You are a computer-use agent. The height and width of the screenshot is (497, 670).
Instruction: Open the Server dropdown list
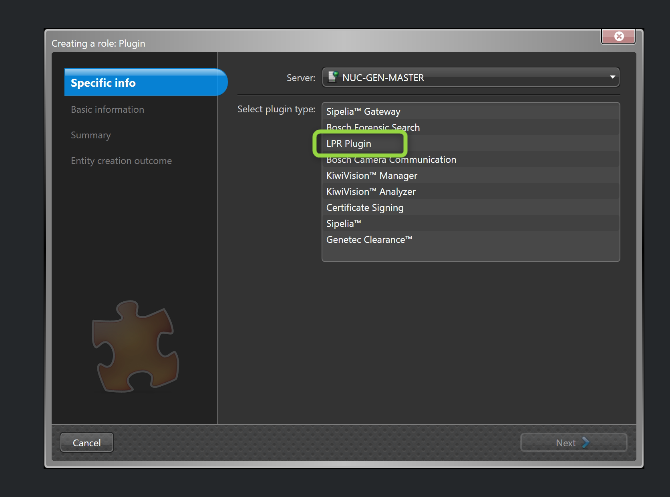tap(470, 77)
